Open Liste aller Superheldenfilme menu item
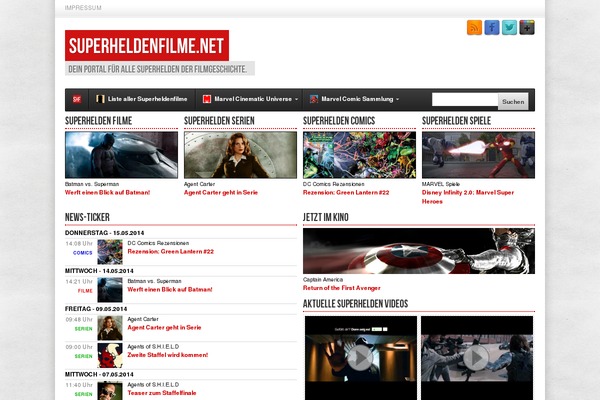Screen dimensions: 600x400 pos(147,99)
